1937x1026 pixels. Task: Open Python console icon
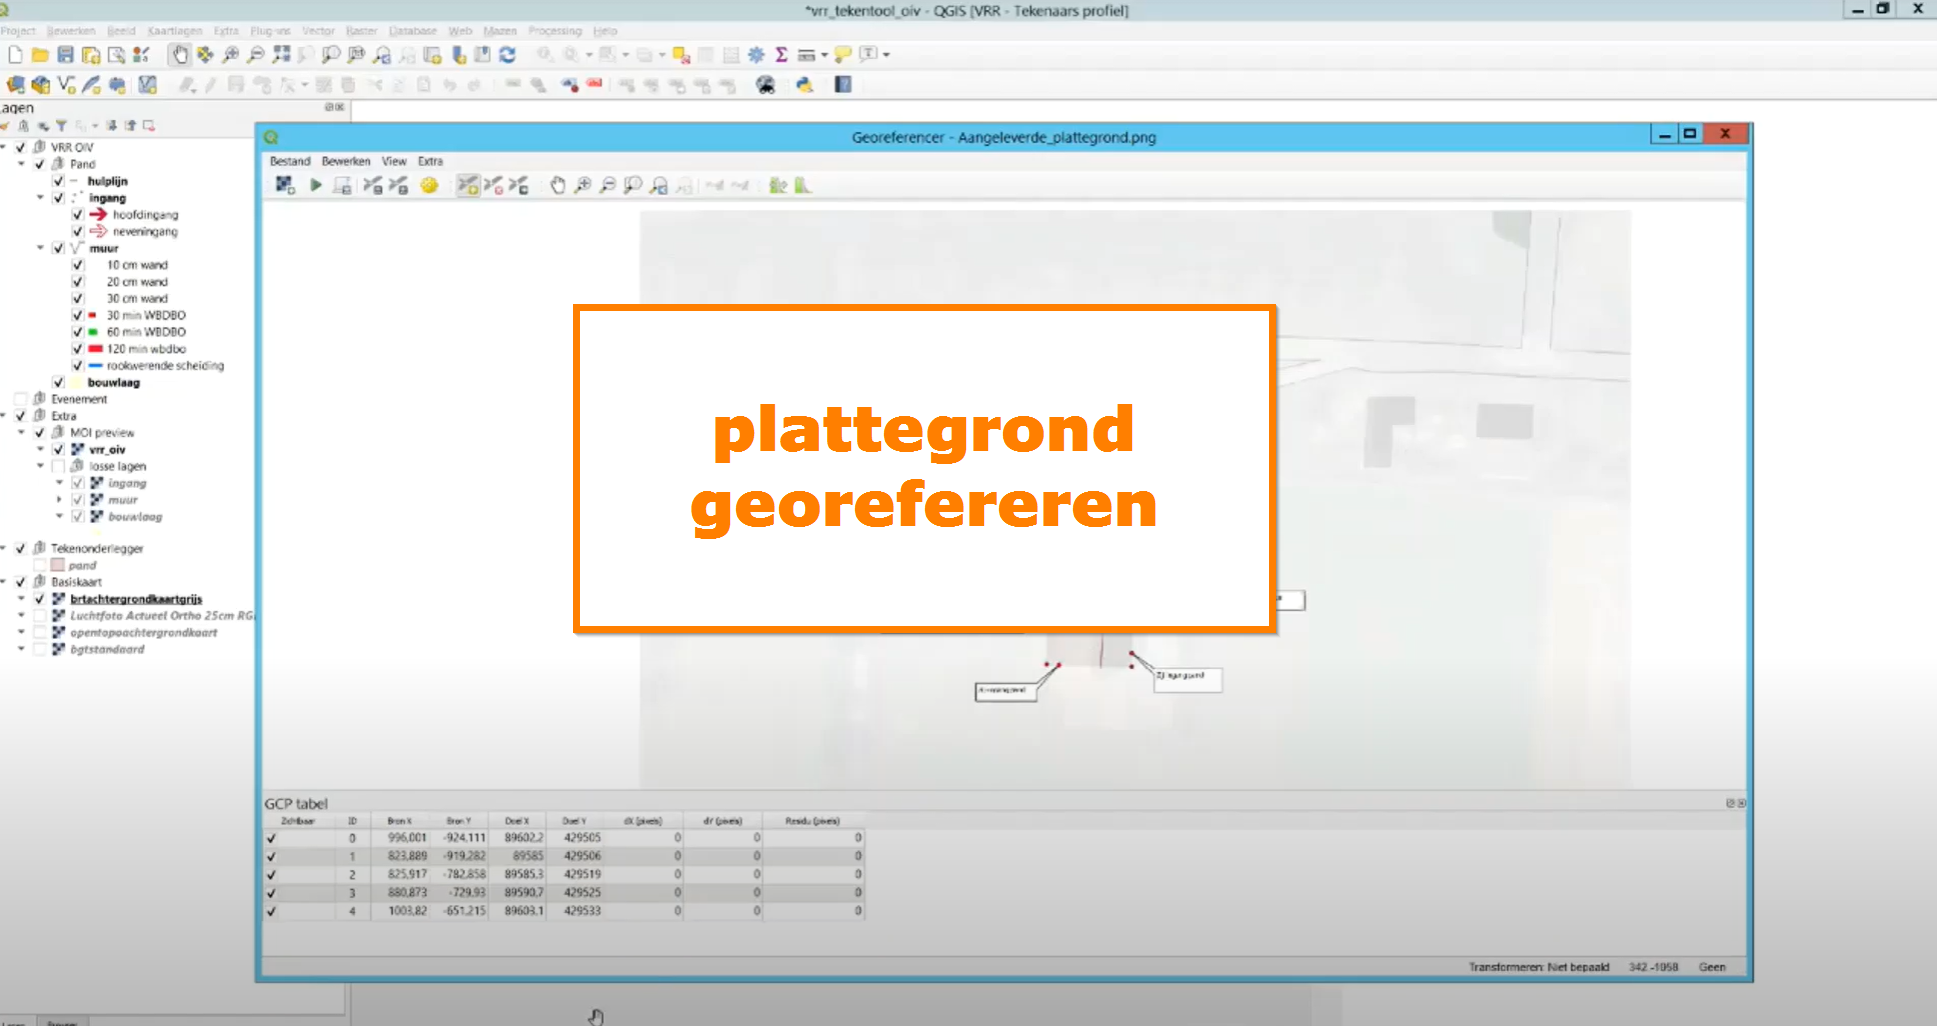click(805, 85)
